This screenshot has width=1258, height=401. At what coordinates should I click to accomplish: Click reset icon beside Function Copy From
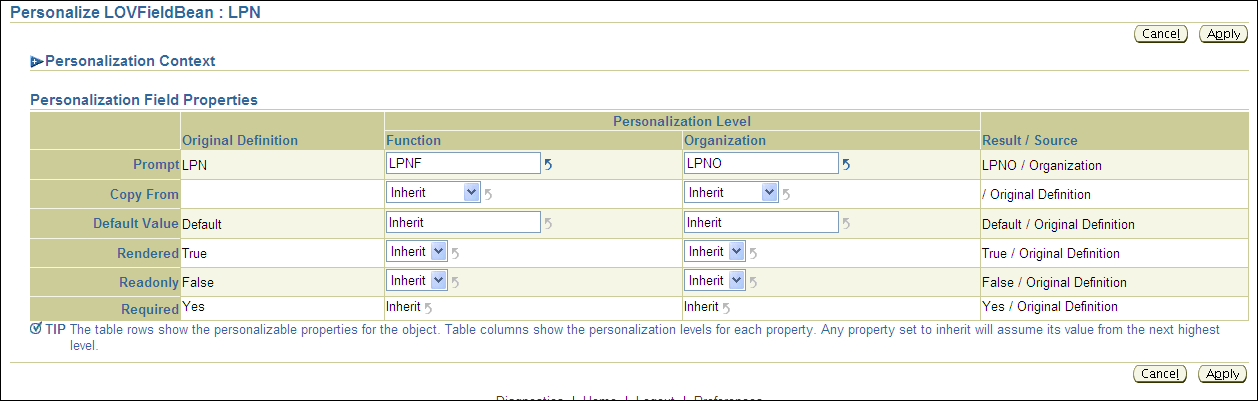[488, 194]
